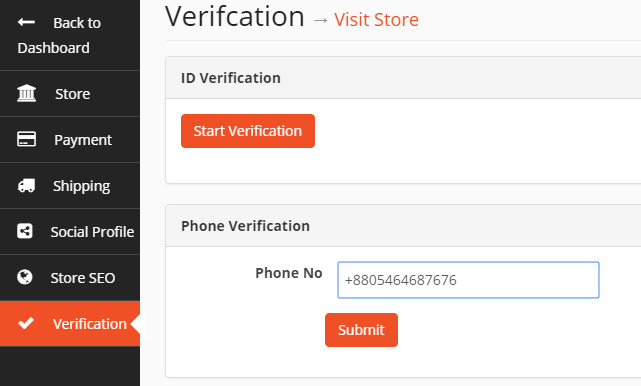
Task: Click the Payment credit card icon
Action: (26, 139)
